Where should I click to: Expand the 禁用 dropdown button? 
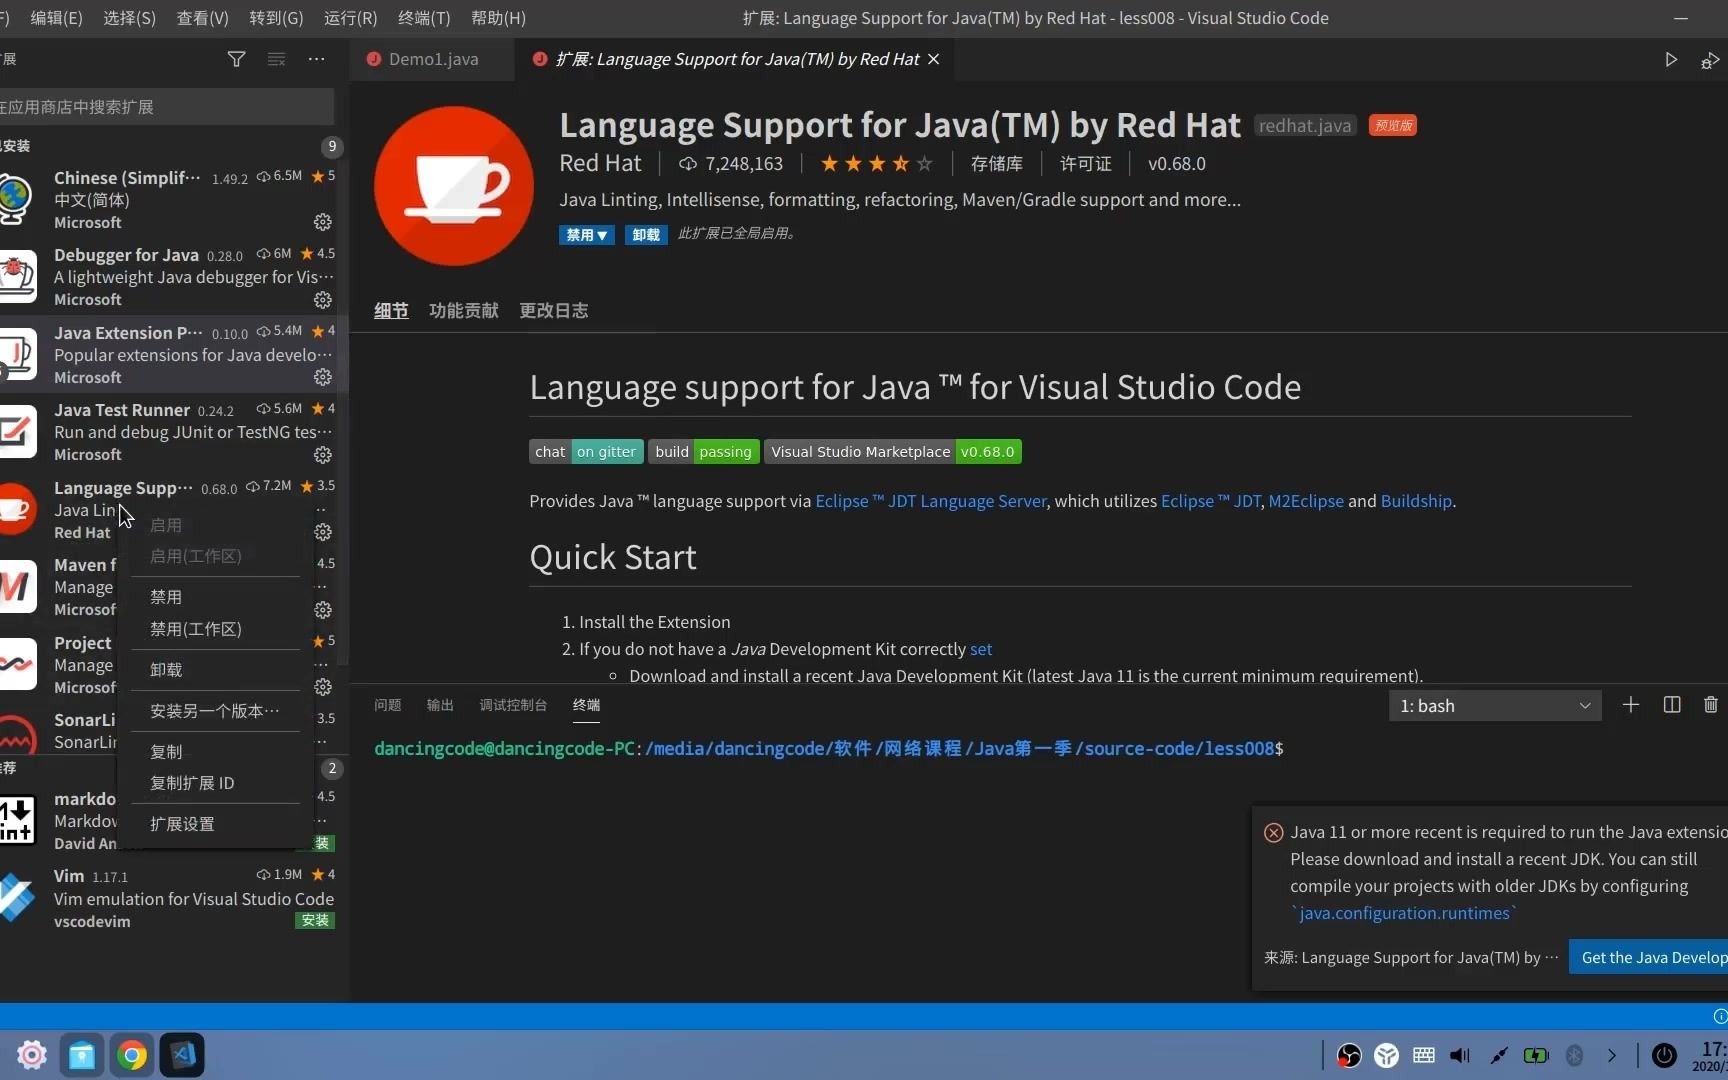(586, 235)
